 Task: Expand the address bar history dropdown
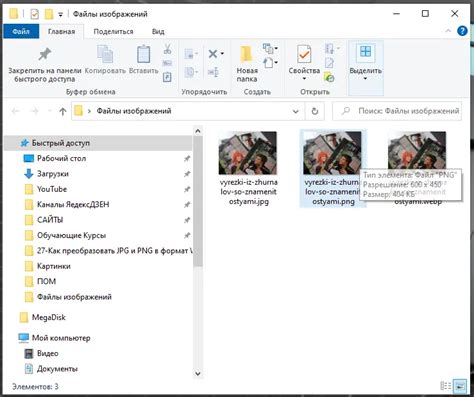[x=295, y=111]
